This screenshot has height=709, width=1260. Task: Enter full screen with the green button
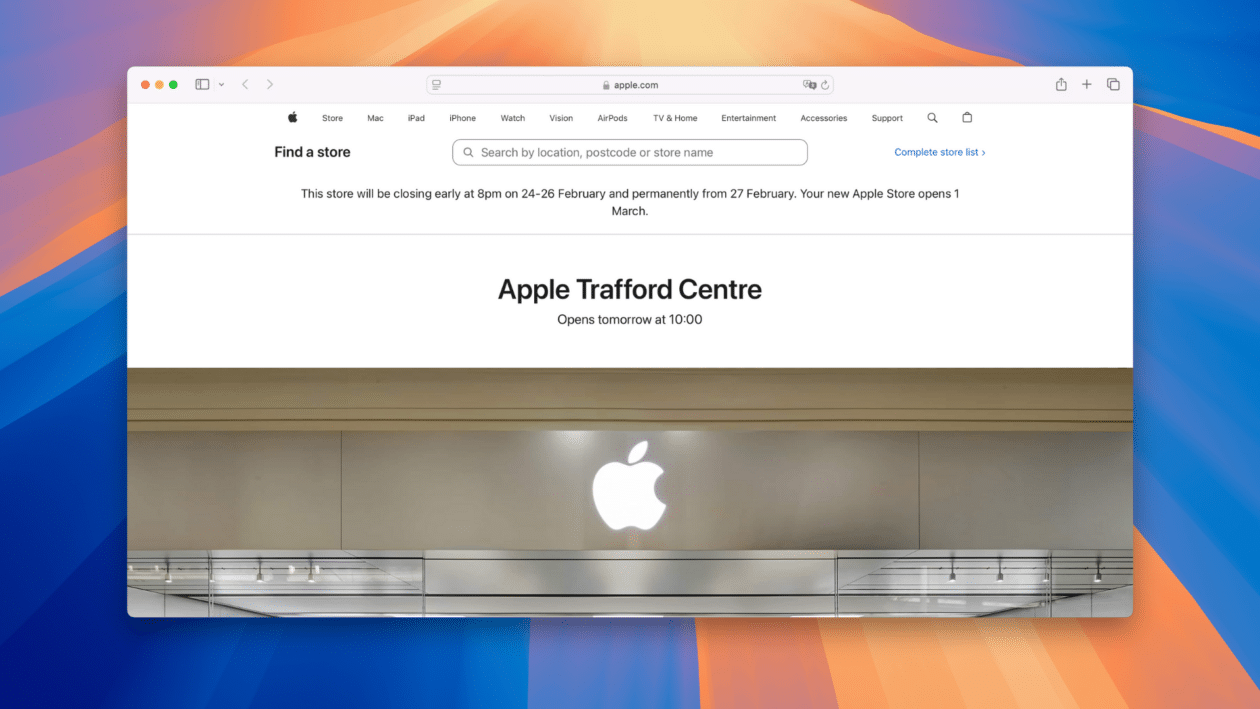click(173, 85)
